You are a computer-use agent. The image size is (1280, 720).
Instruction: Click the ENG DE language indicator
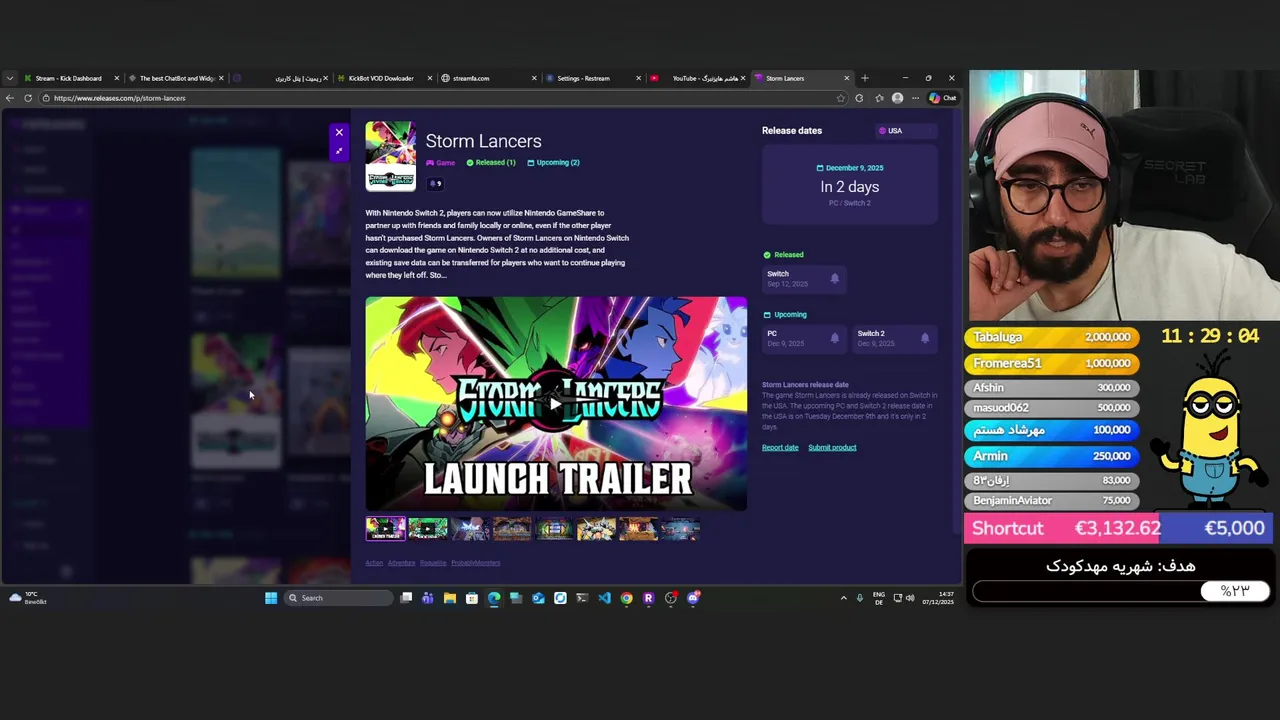879,598
